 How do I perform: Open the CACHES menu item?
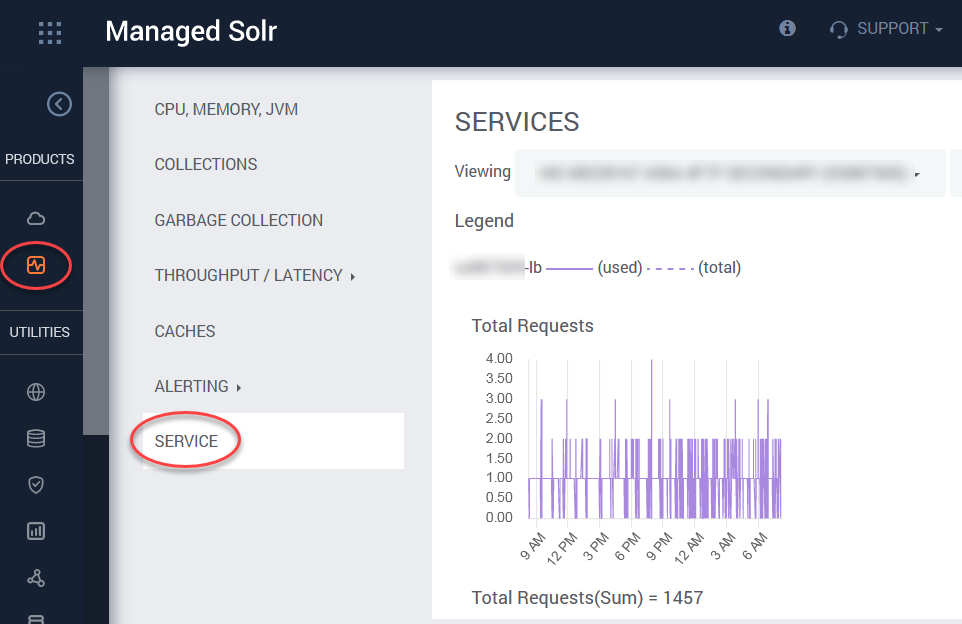coord(185,331)
